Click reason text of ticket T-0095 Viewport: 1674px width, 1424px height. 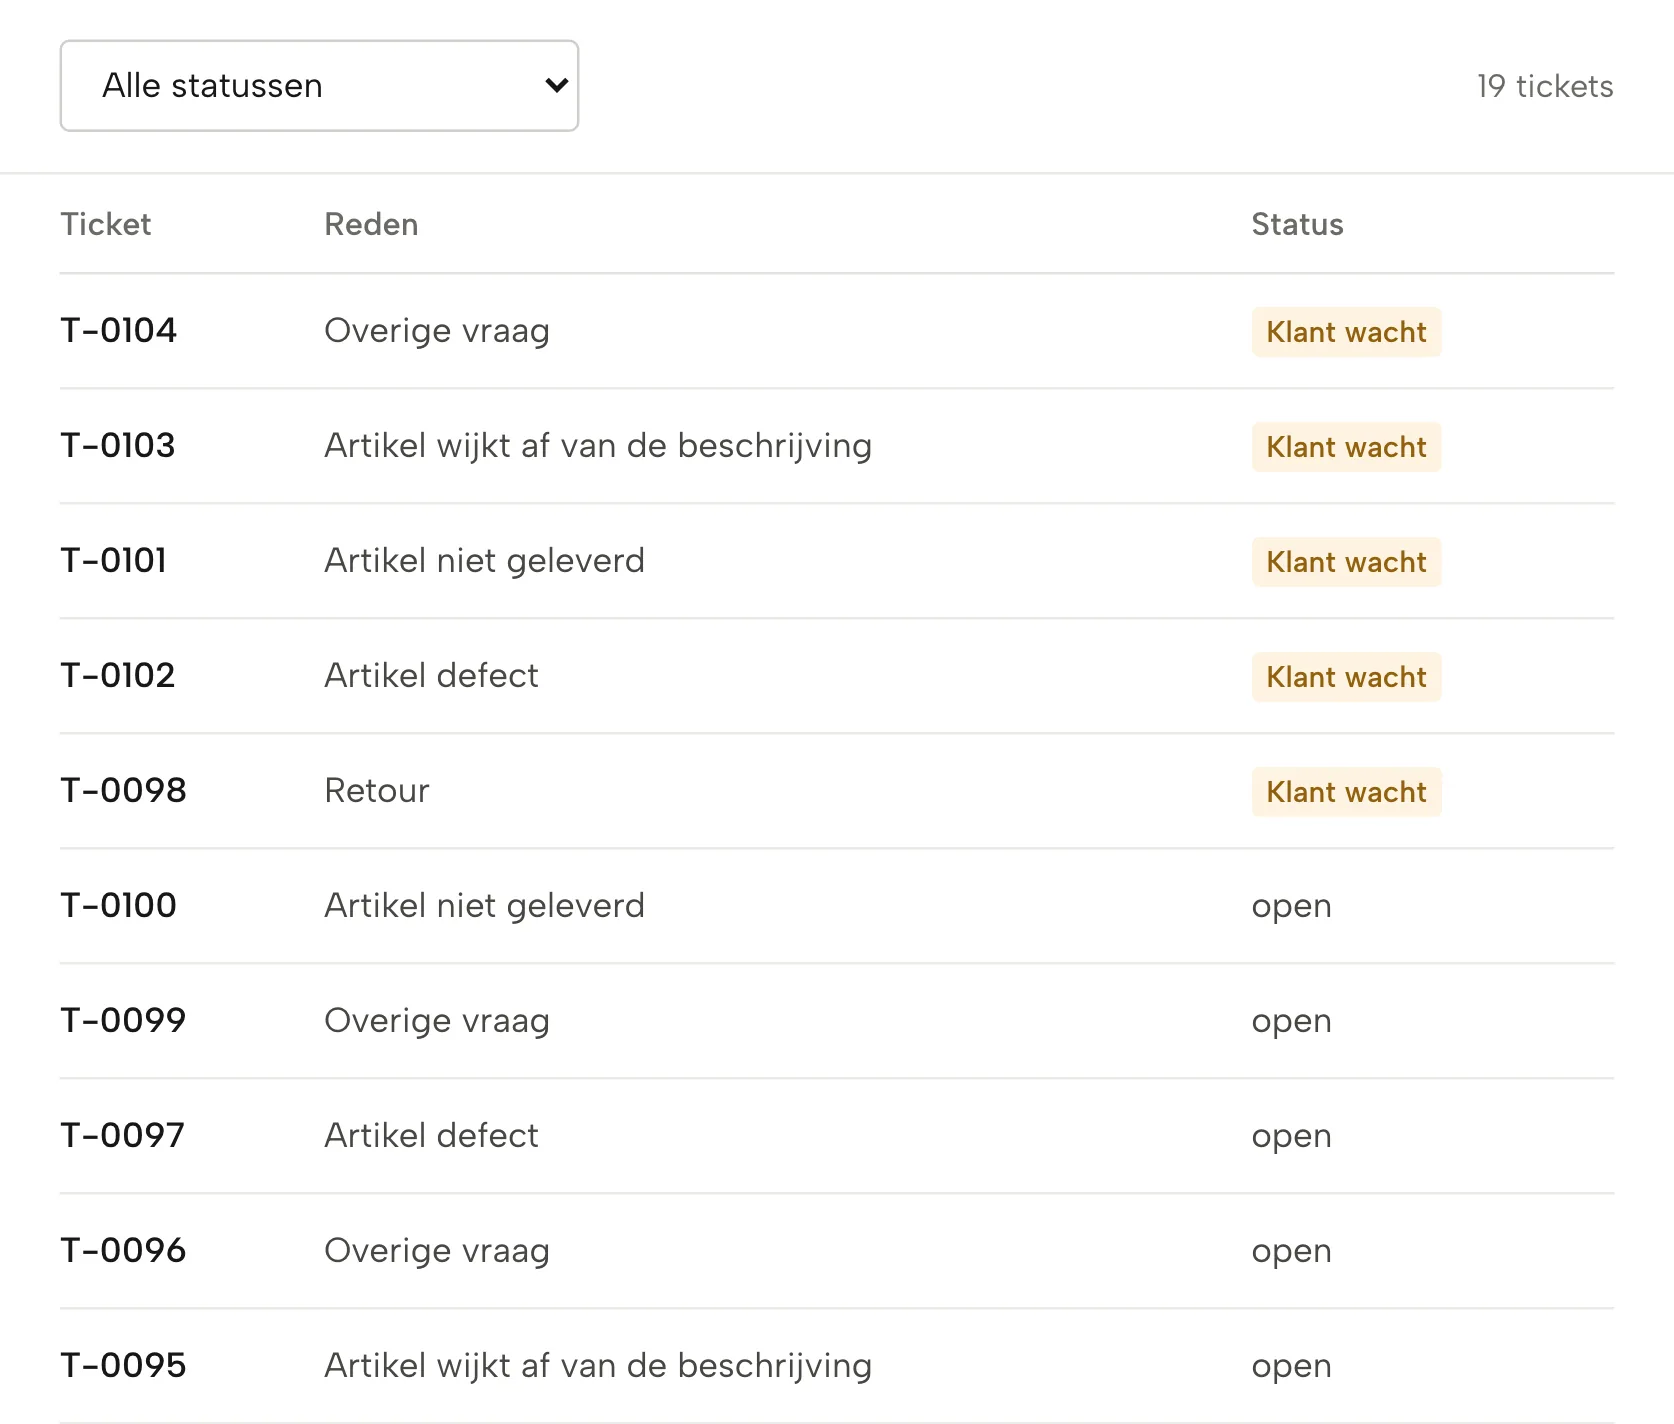click(598, 1366)
